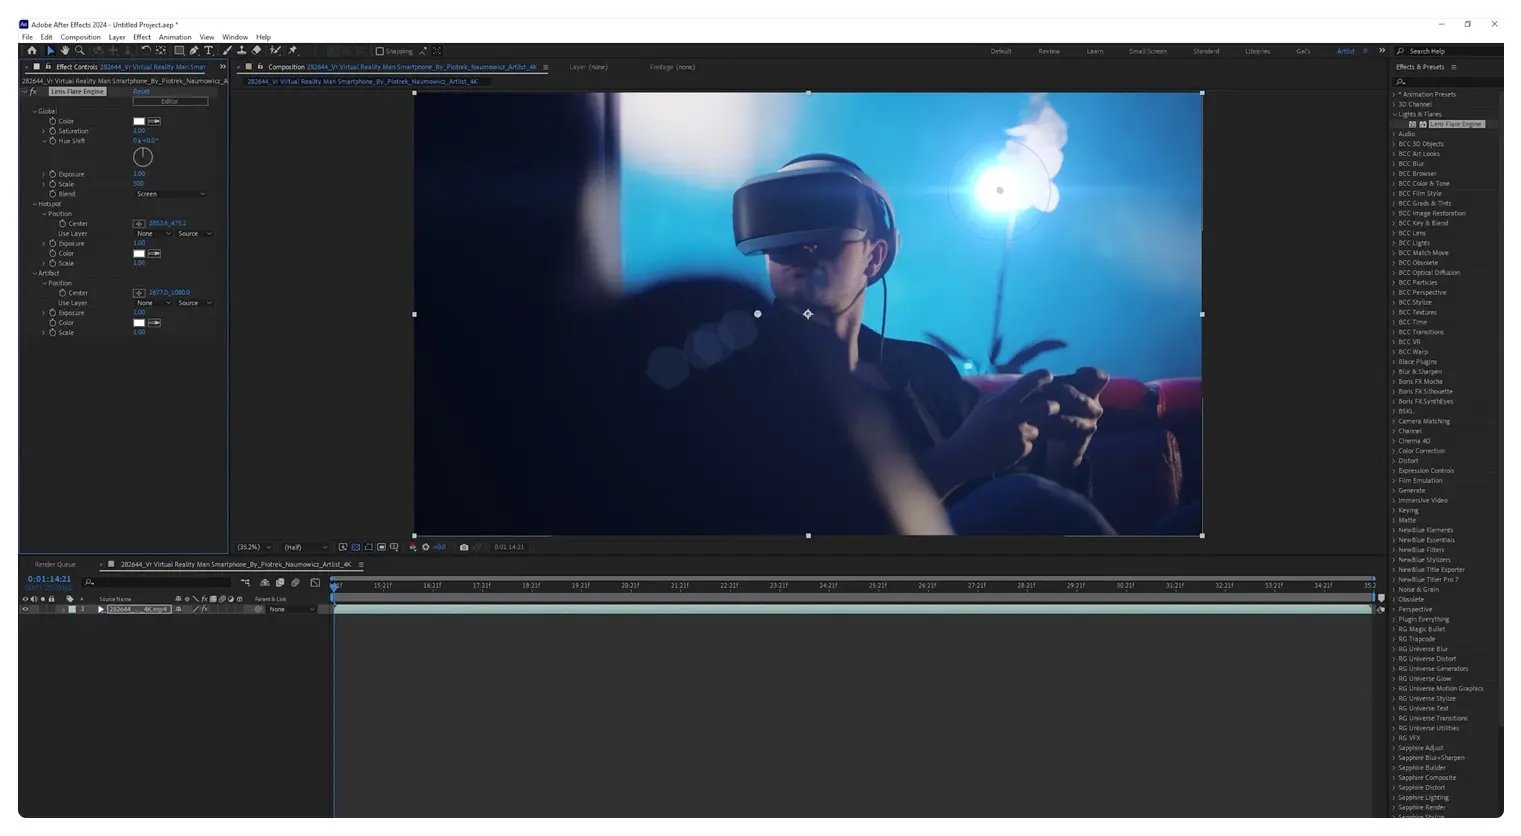Click the Hotspot Color swatch
The image size is (1521, 836).
click(138, 253)
